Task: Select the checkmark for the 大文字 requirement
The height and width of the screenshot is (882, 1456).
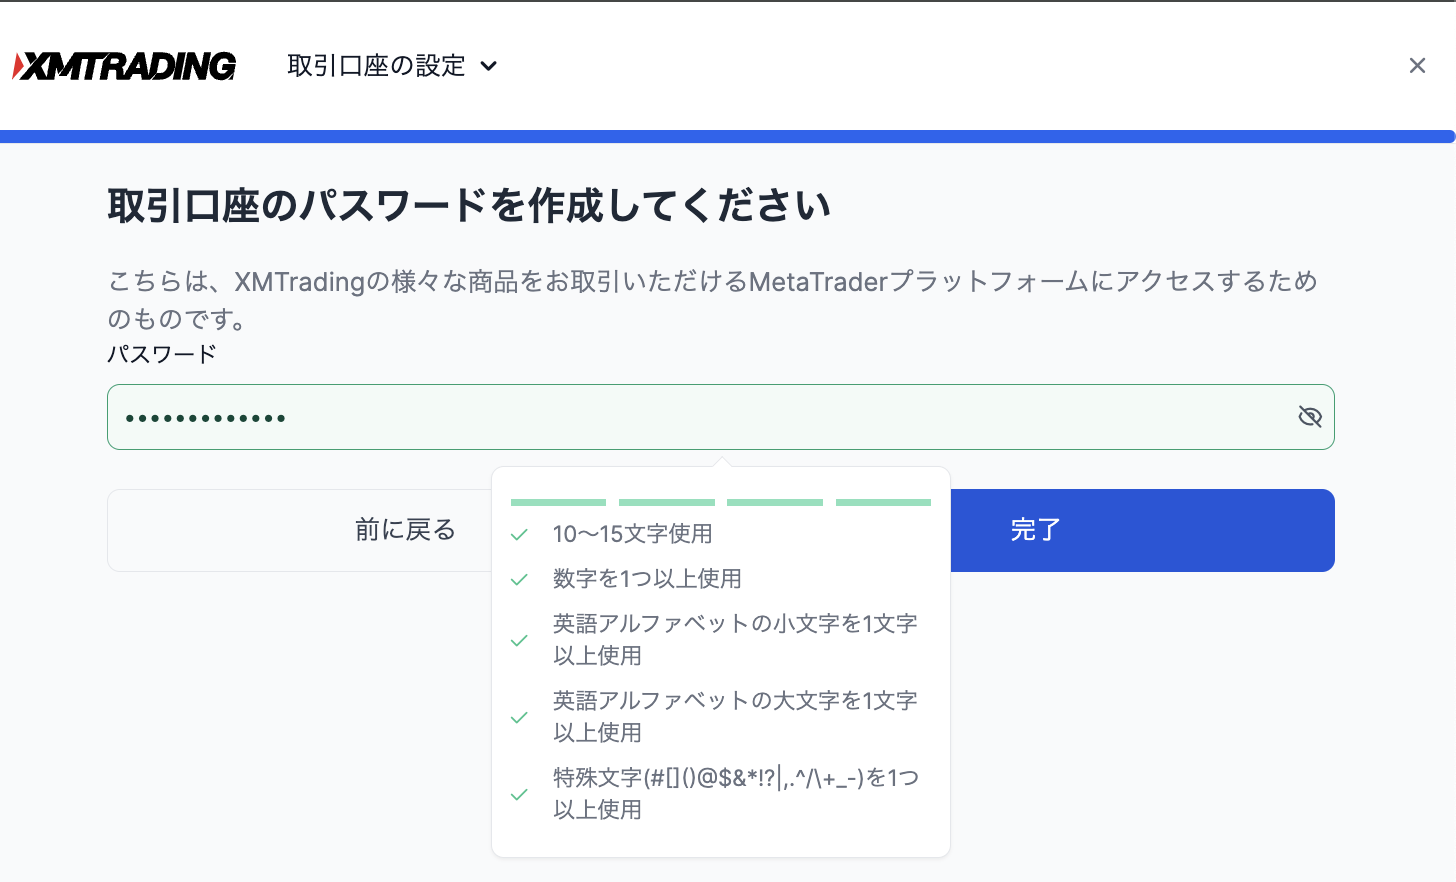Action: coord(519,718)
